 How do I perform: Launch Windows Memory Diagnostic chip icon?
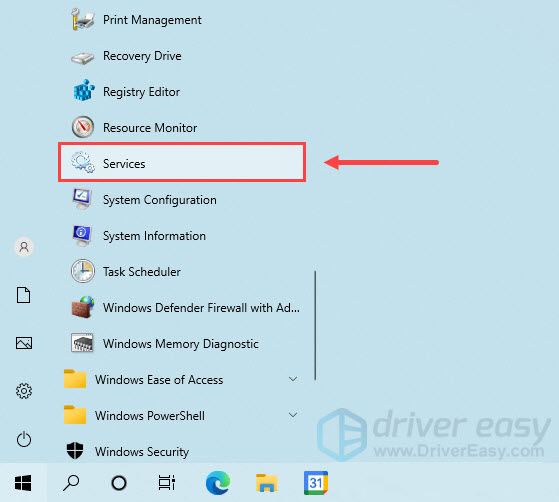point(82,343)
